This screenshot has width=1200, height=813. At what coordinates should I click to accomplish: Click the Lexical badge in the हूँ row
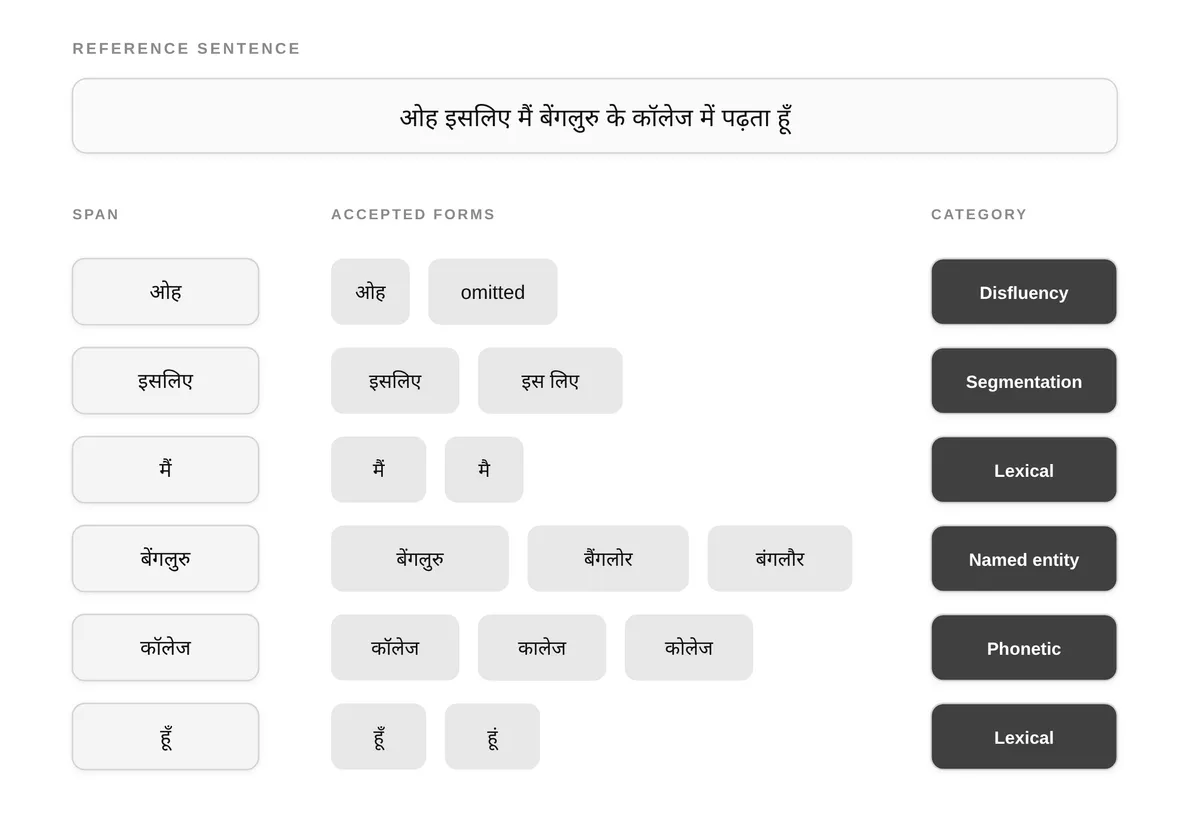pyautogui.click(x=1024, y=737)
